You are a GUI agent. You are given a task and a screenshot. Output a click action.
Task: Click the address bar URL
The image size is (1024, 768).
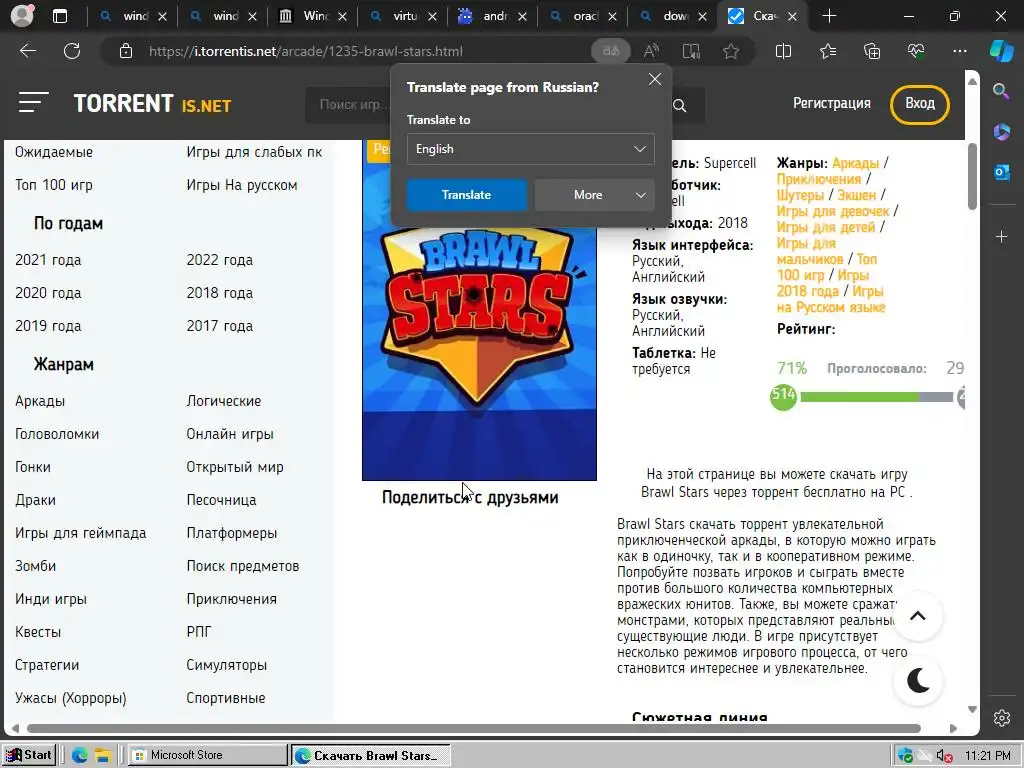pos(305,51)
